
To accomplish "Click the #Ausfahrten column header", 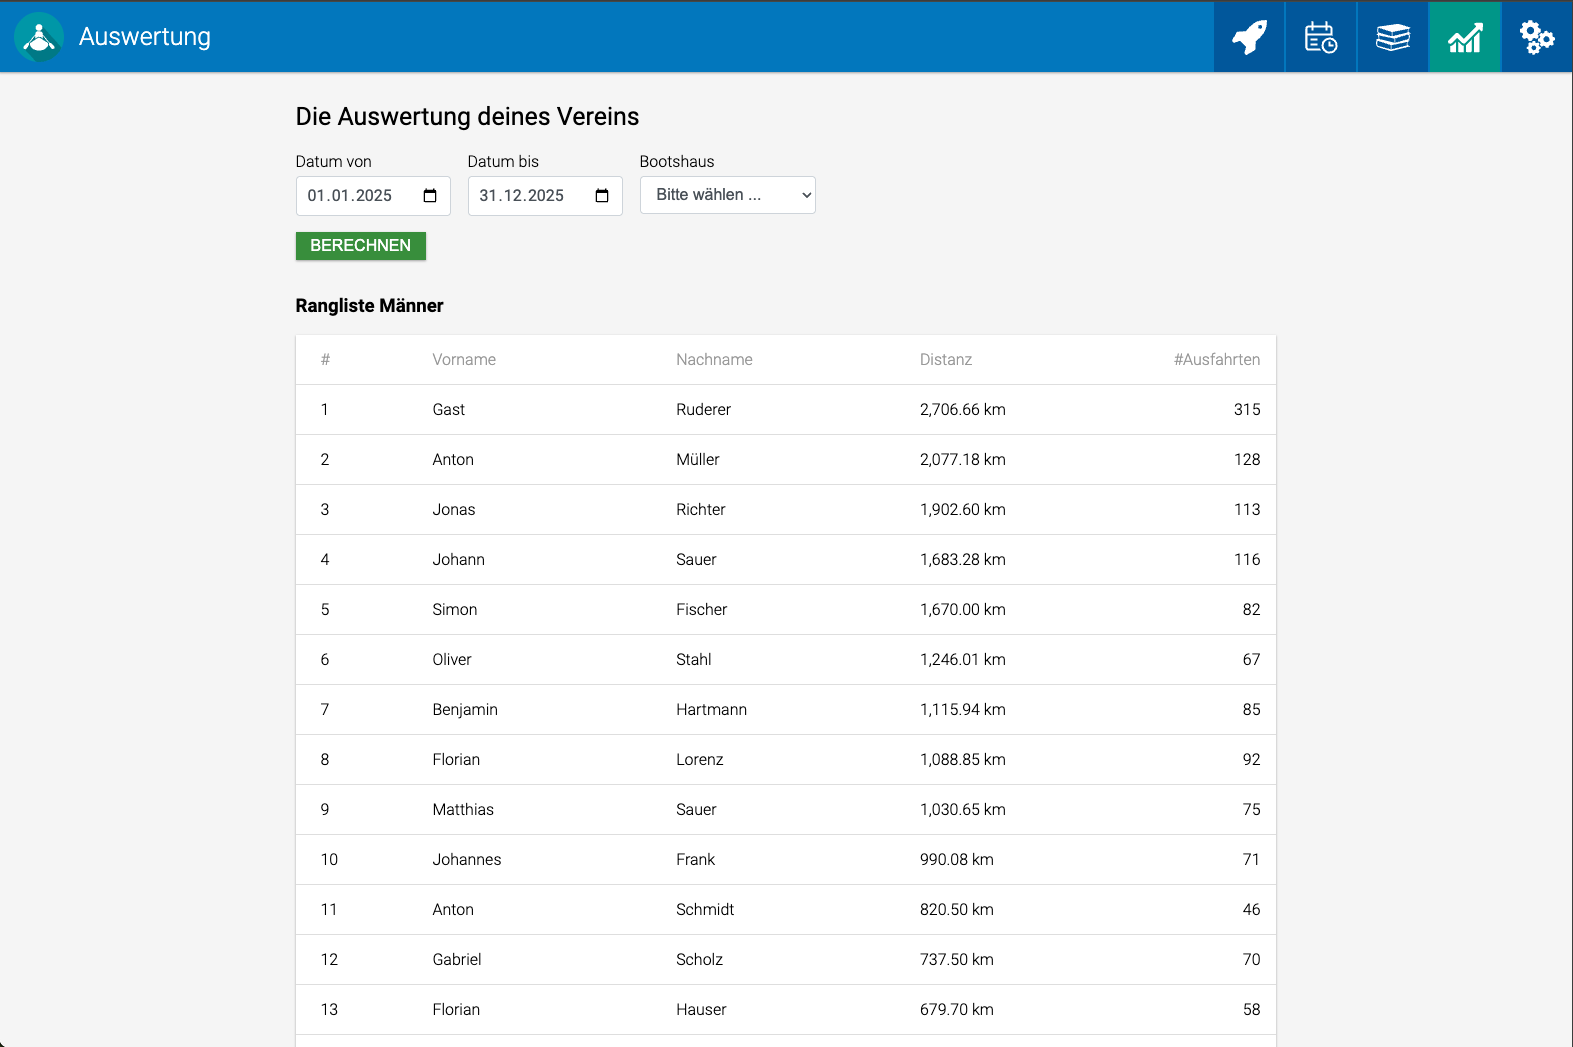I will [x=1216, y=360].
